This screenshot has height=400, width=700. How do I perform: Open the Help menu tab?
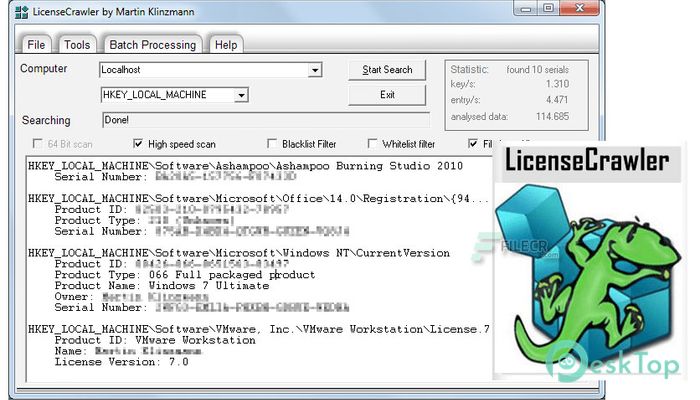tap(226, 45)
